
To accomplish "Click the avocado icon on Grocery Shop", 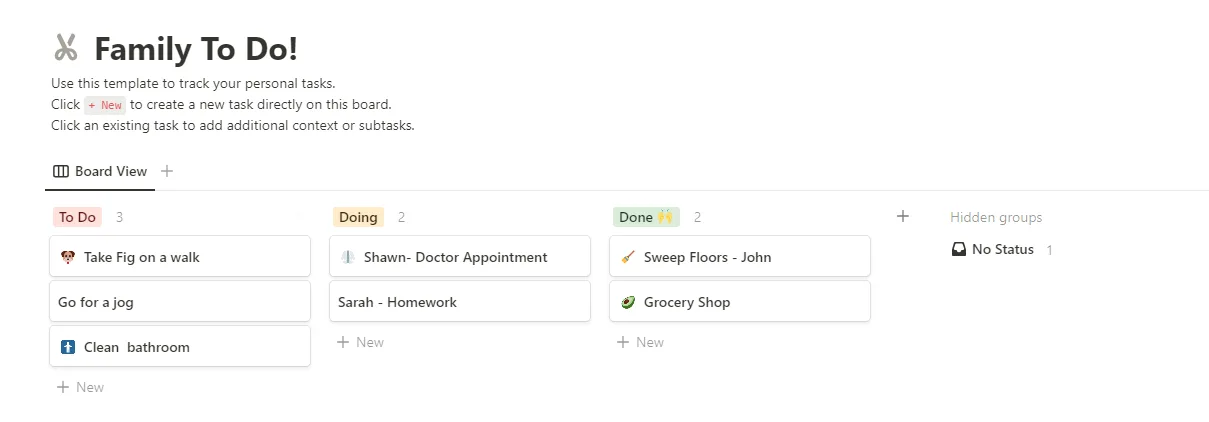I will (628, 302).
